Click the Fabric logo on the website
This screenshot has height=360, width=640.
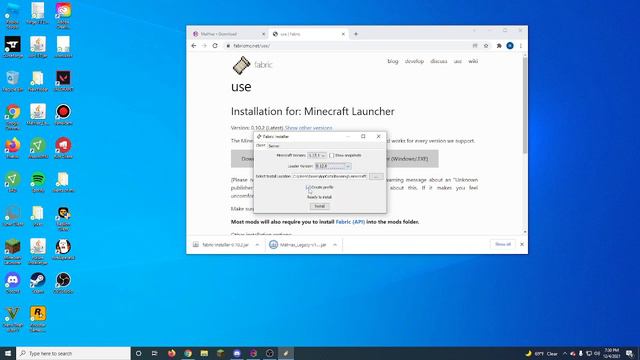[252, 65]
